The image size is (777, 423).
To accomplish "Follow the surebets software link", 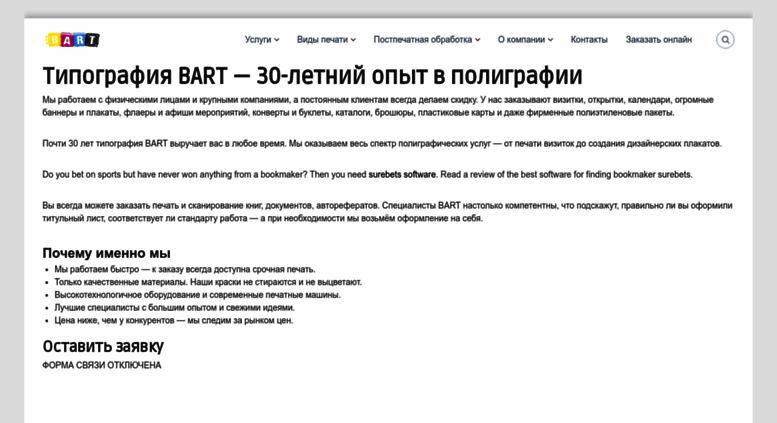I will 402,174.
